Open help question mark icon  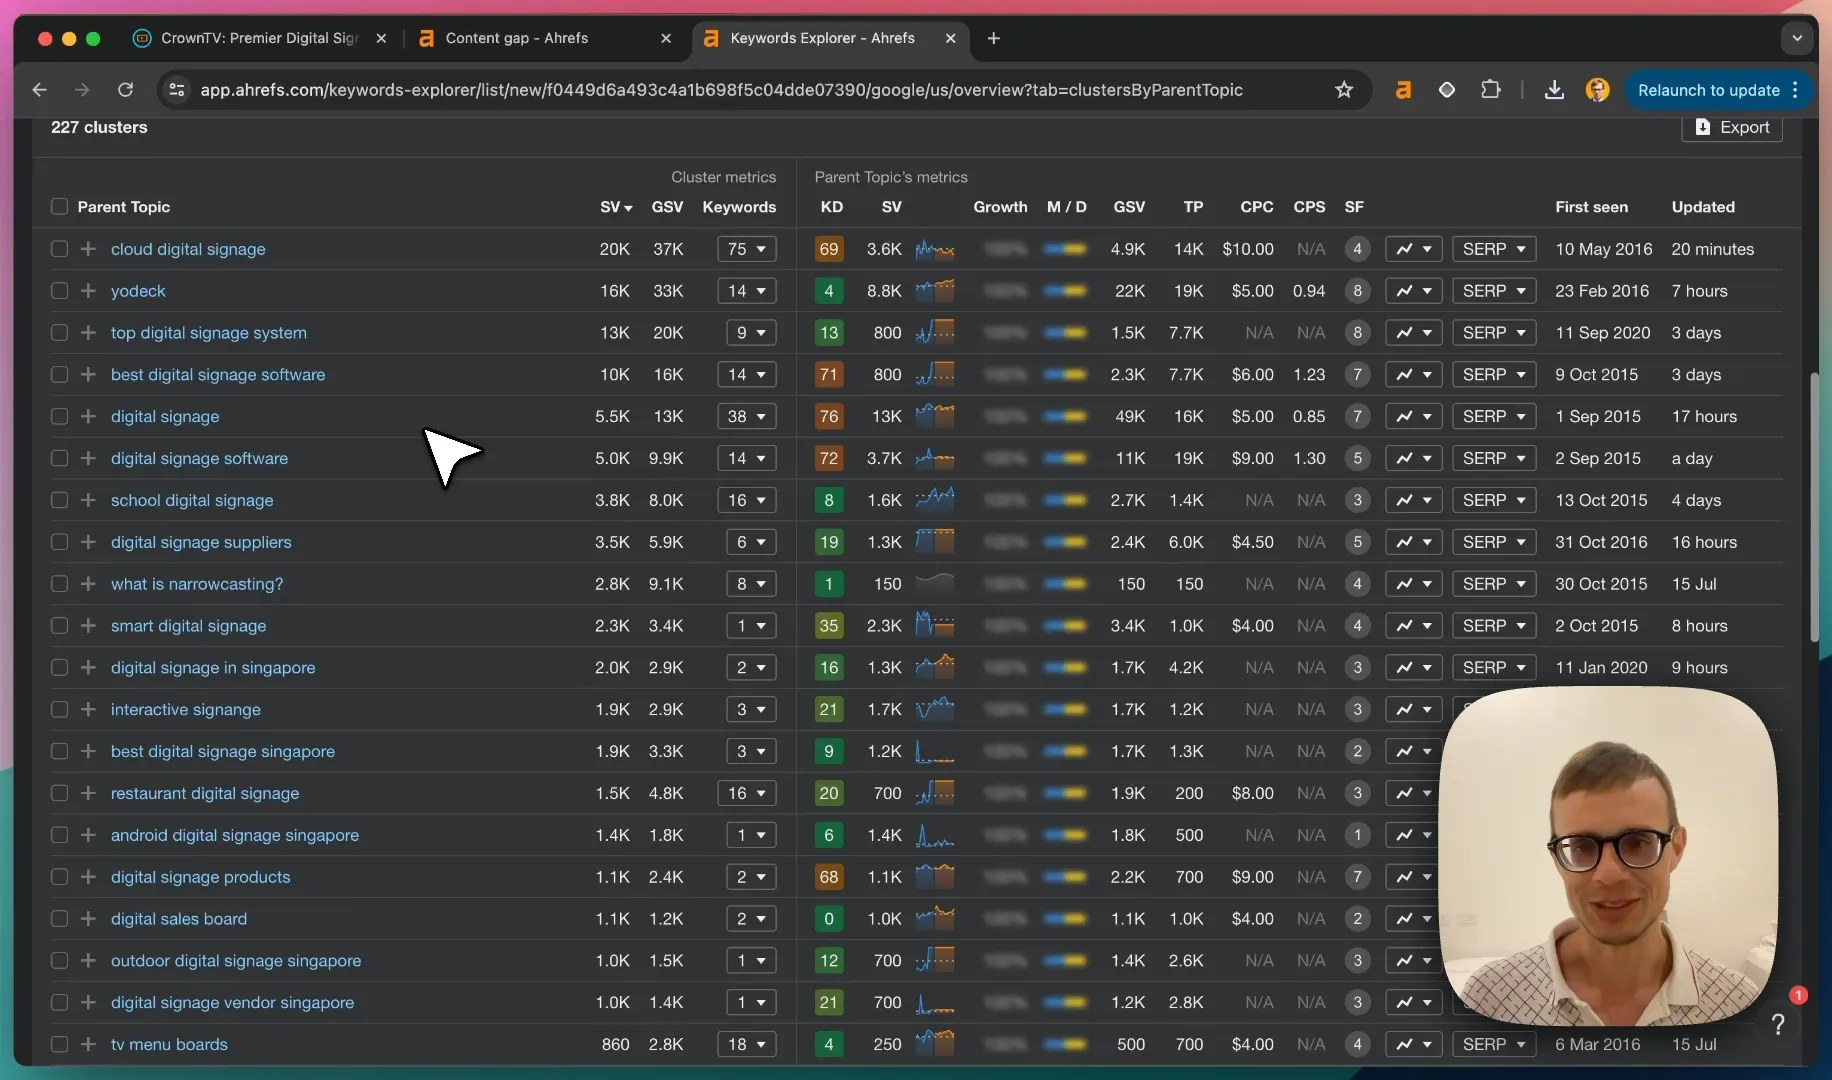tap(1778, 1024)
